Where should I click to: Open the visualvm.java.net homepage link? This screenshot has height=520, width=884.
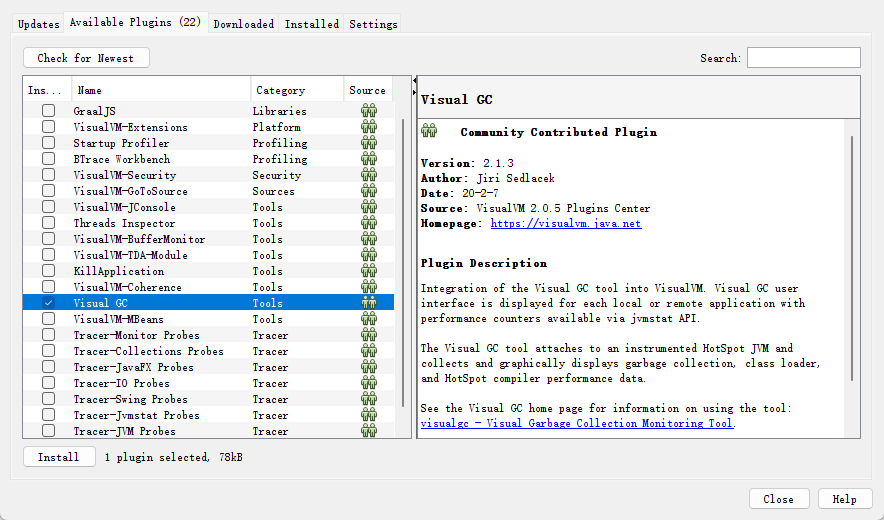pyautogui.click(x=566, y=223)
